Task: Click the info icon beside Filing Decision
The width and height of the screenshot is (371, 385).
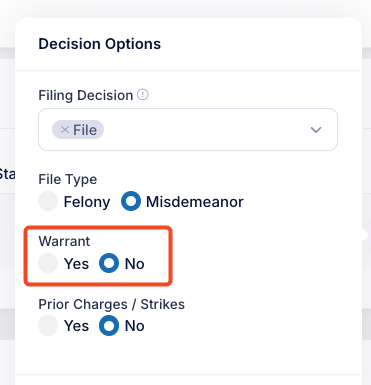Action: pos(143,95)
